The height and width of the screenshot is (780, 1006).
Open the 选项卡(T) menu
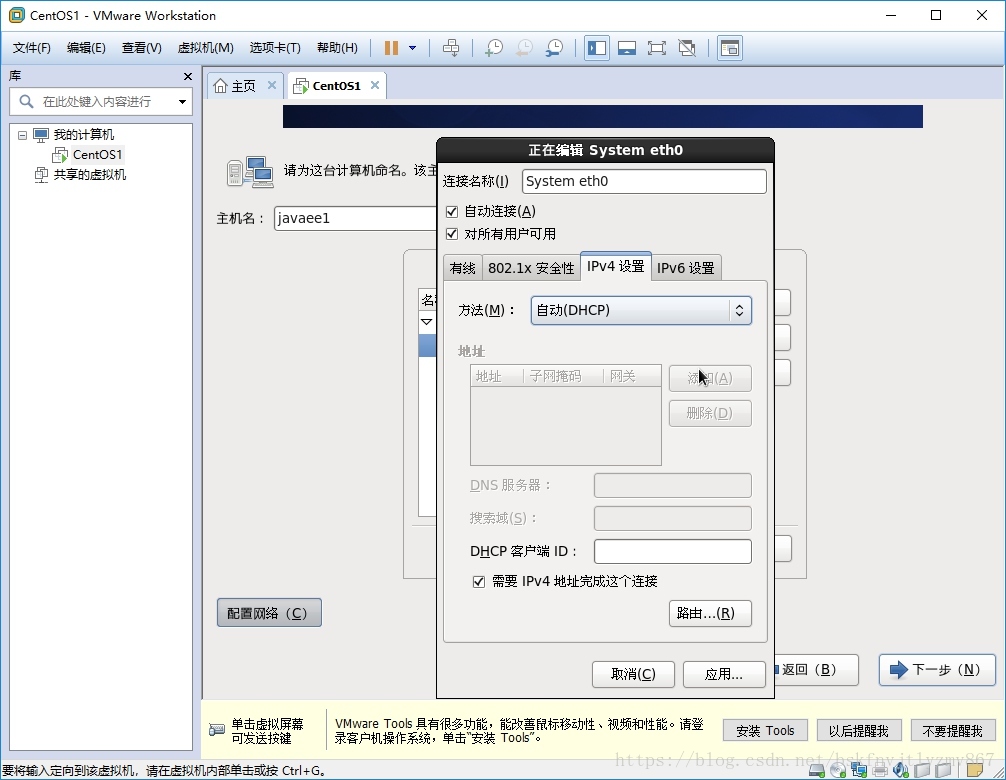pyautogui.click(x=275, y=48)
